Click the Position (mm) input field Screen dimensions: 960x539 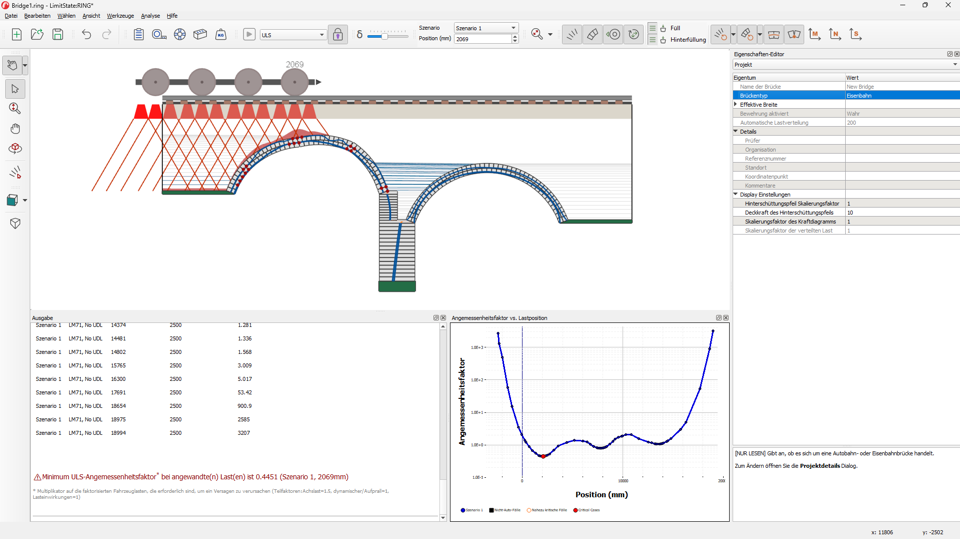click(x=482, y=39)
